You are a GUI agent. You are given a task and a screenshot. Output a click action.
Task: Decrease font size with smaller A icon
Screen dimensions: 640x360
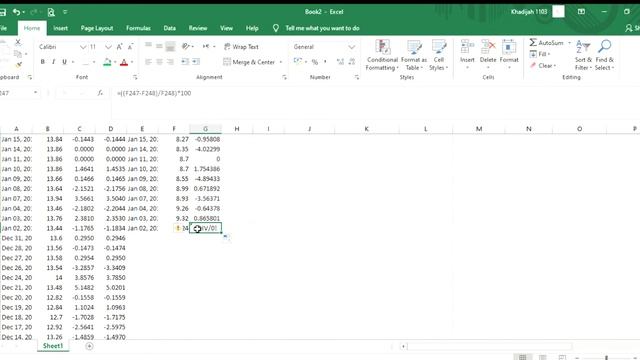130,47
